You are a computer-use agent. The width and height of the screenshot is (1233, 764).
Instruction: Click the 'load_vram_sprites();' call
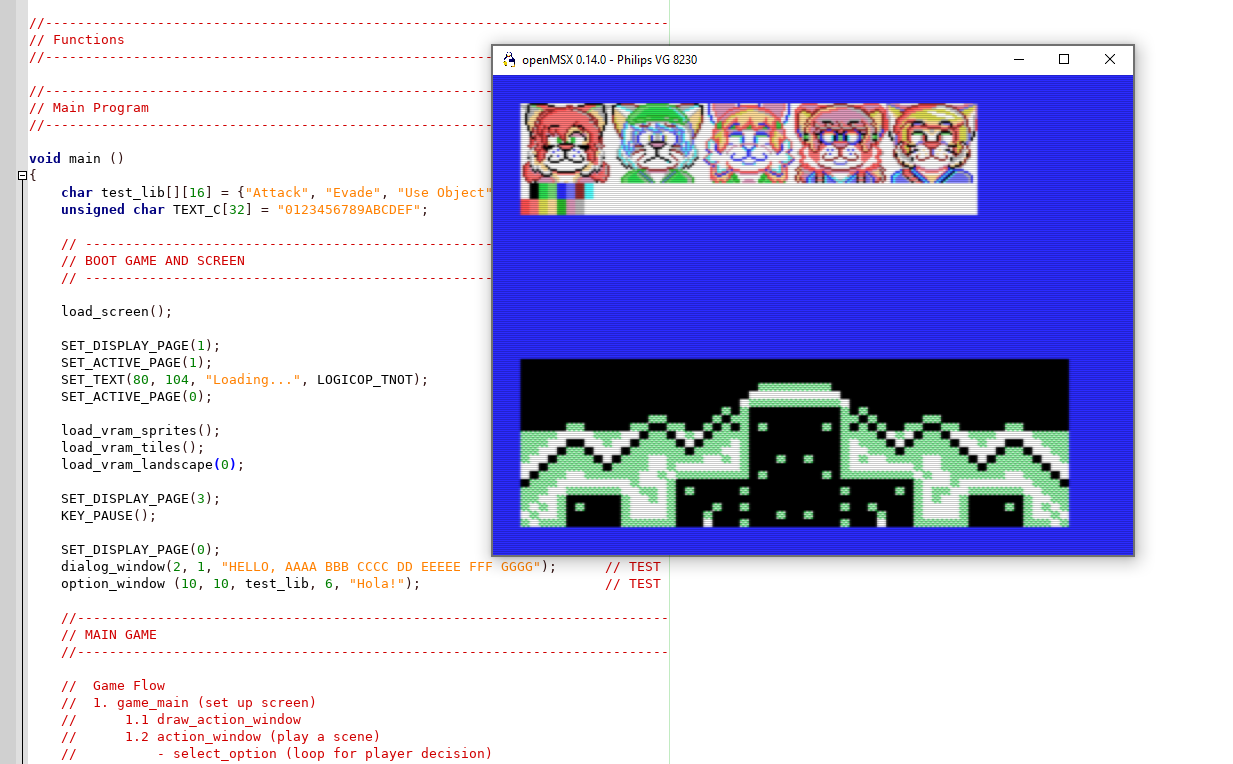point(141,430)
